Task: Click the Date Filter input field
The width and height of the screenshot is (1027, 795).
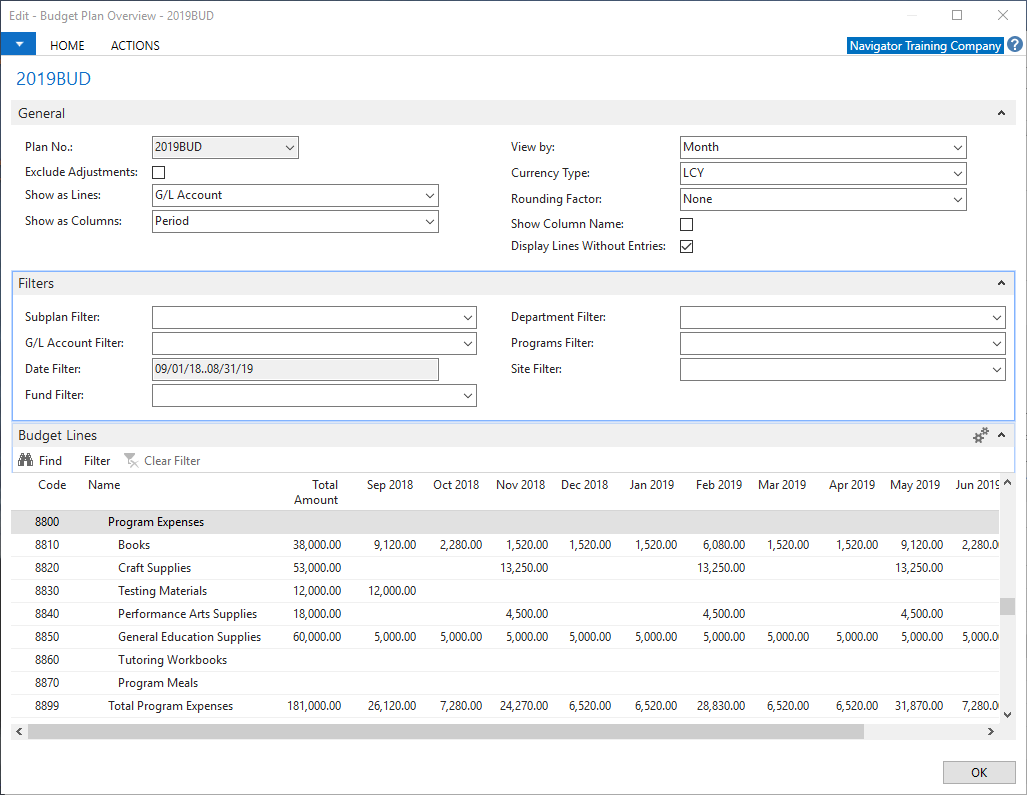Action: (295, 370)
